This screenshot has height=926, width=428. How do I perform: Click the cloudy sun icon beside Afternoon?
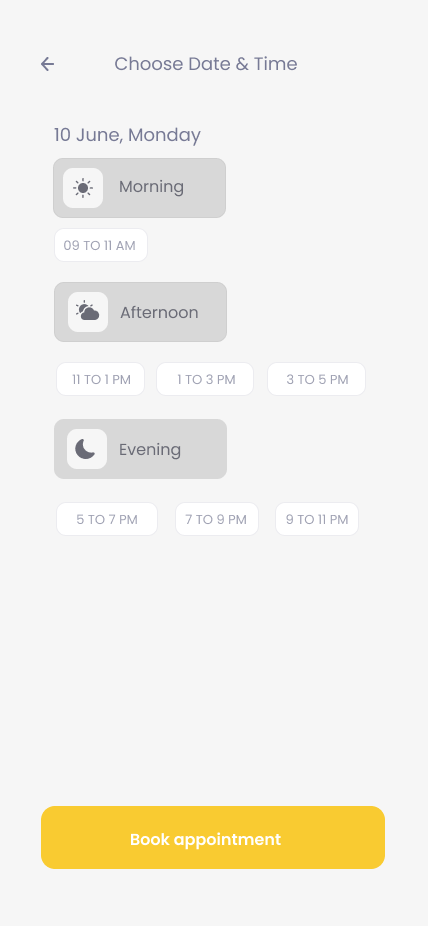(88, 312)
